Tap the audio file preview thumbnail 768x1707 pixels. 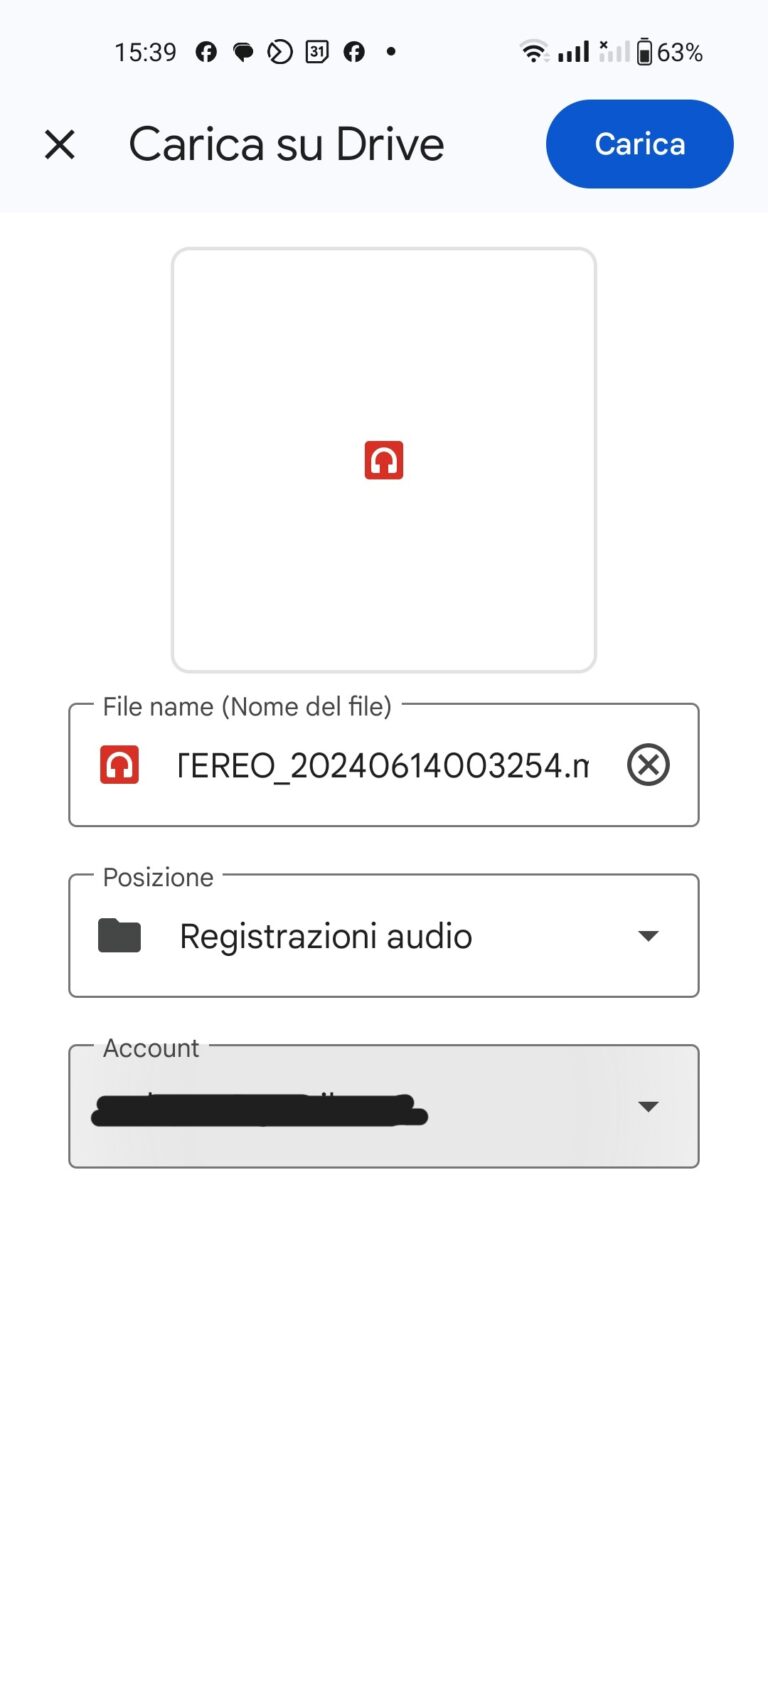[384, 460]
